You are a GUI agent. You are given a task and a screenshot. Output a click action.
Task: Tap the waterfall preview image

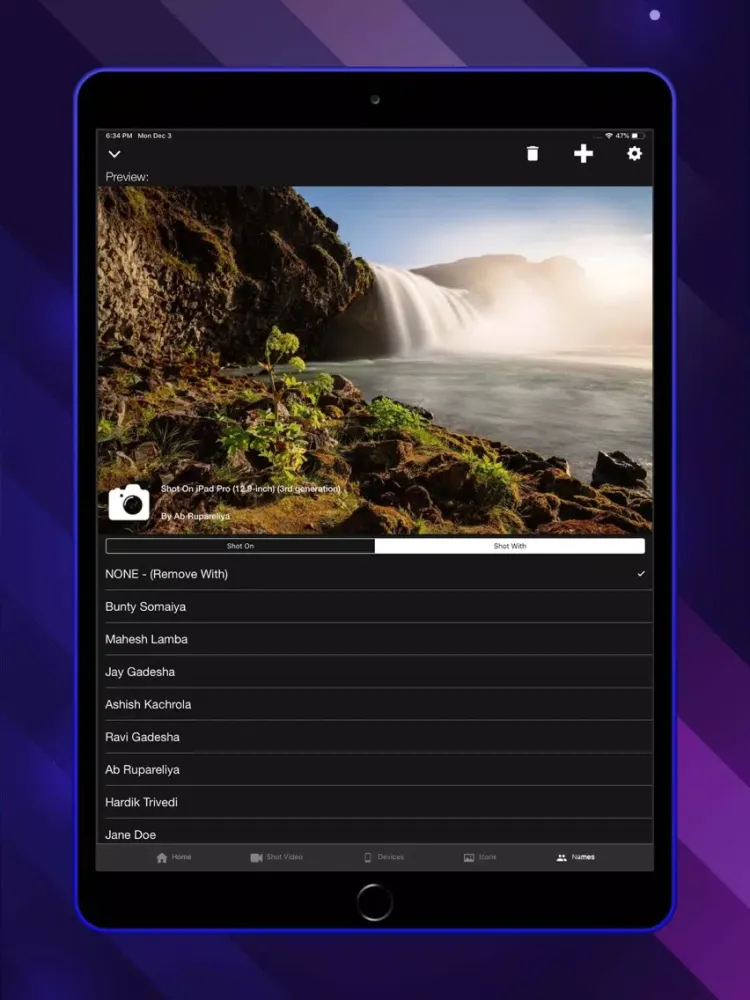point(375,360)
